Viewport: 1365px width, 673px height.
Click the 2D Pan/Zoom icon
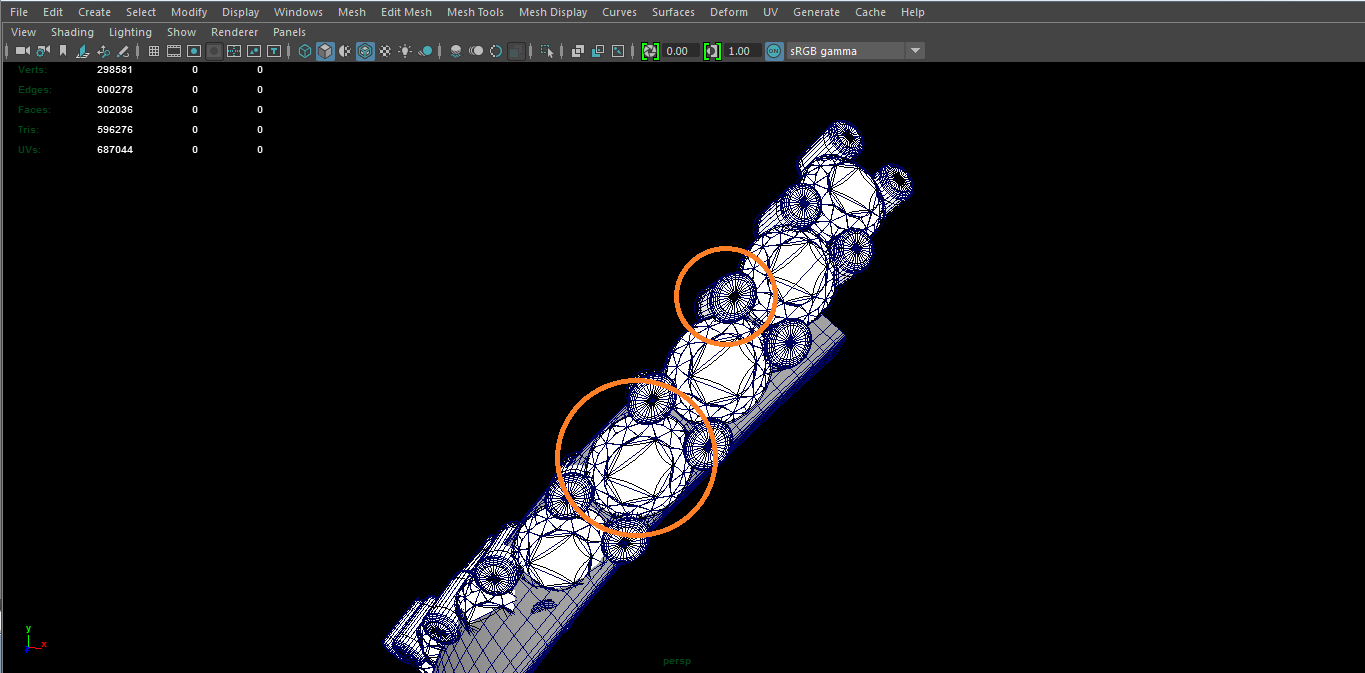coord(103,51)
